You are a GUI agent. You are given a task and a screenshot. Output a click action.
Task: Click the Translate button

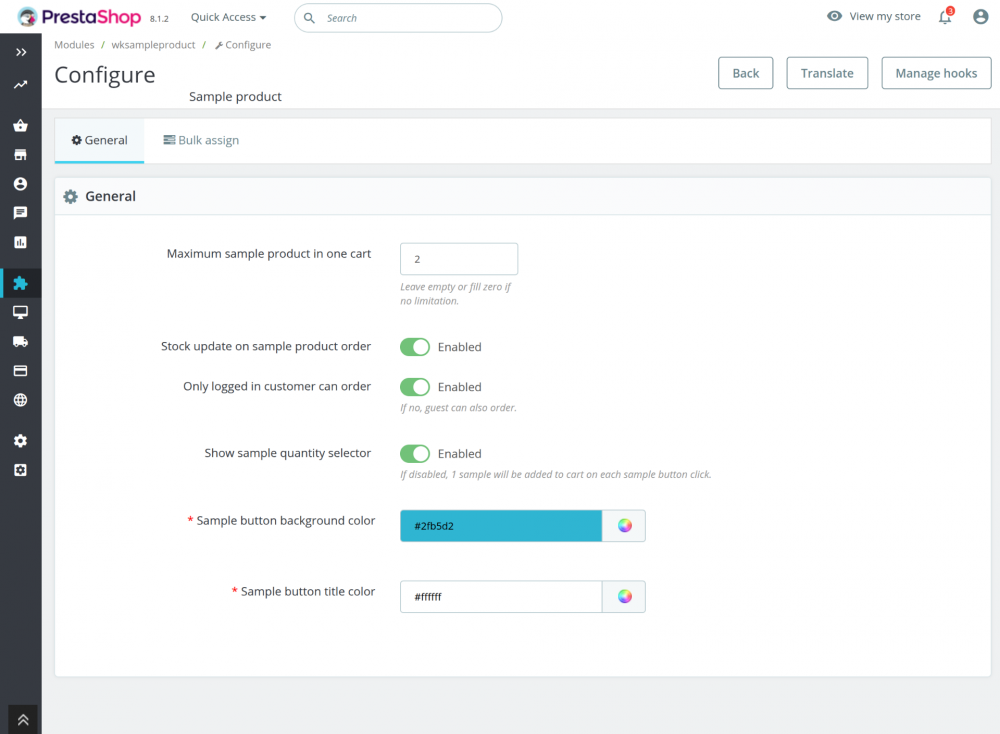click(x=827, y=73)
